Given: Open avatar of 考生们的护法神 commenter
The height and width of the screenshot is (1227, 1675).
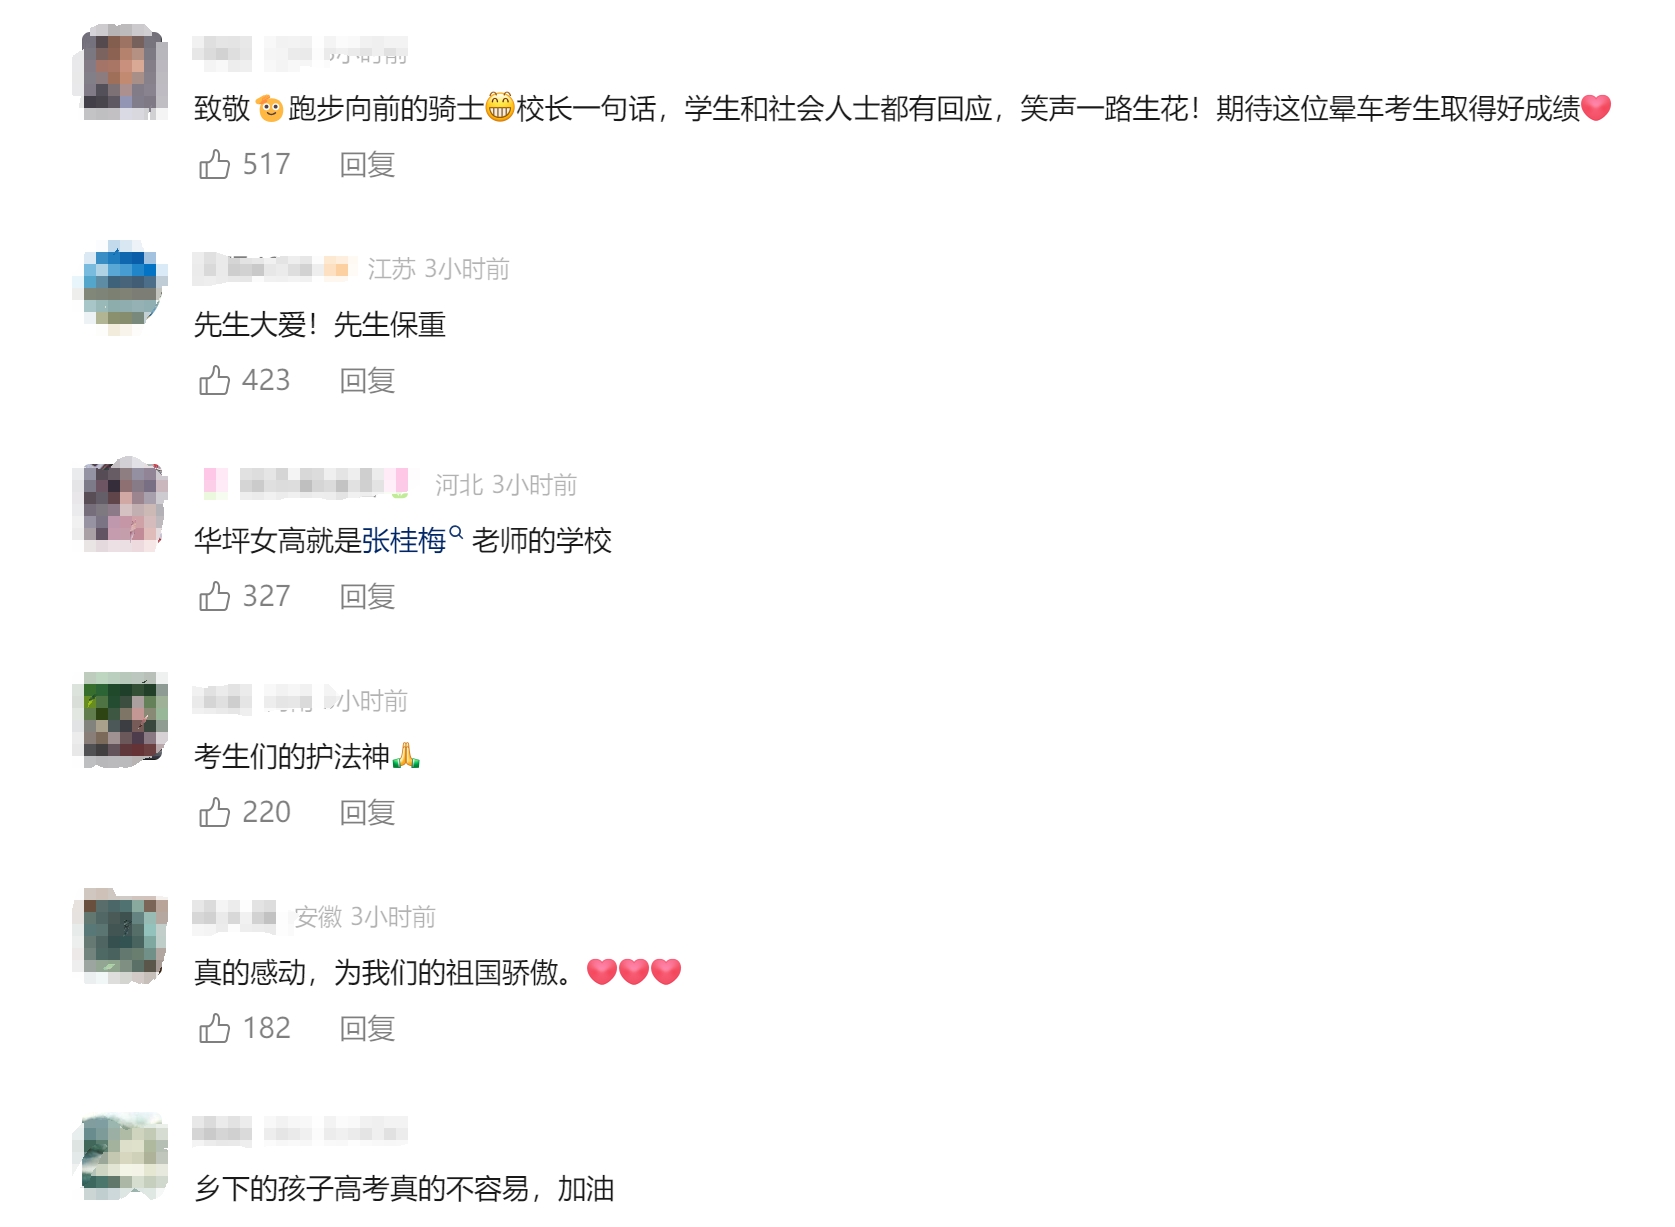Looking at the screenshot, I should click(122, 720).
